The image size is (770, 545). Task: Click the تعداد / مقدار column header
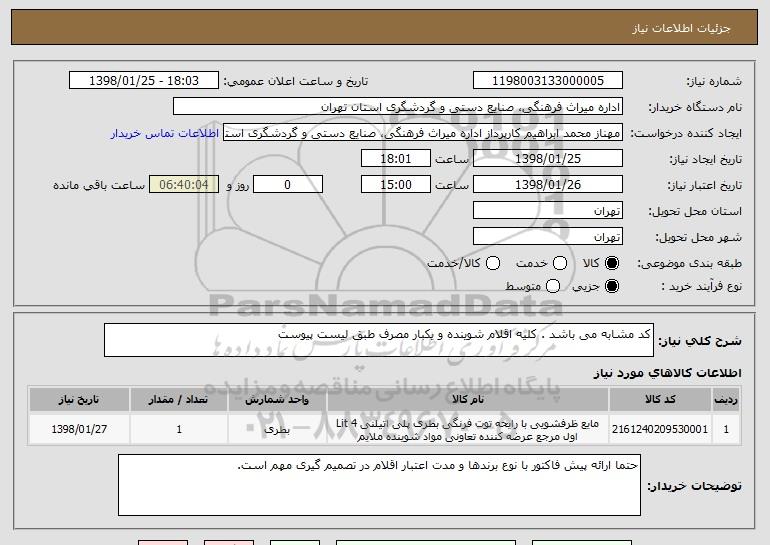(179, 400)
